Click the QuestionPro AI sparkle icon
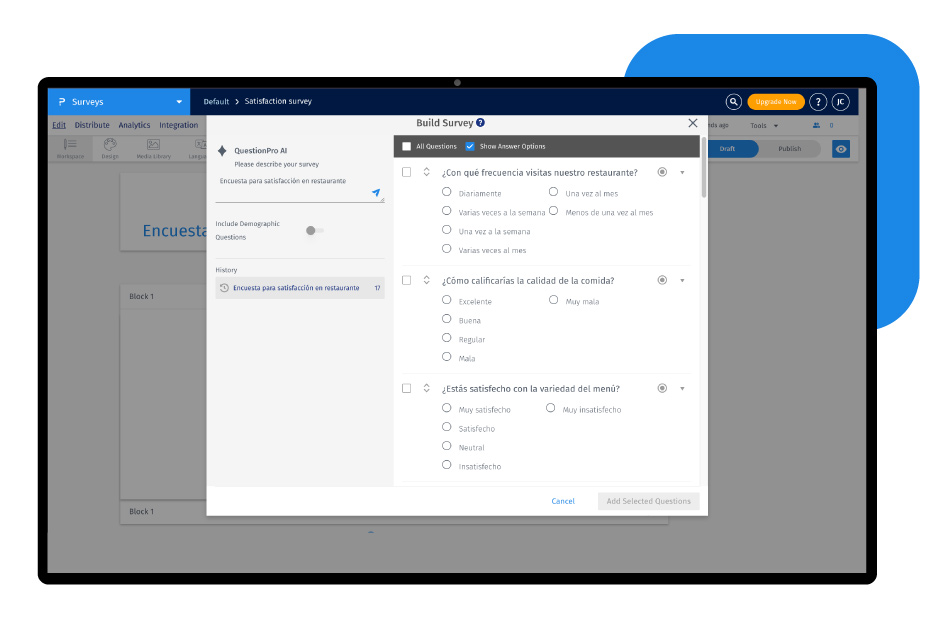 point(222,151)
